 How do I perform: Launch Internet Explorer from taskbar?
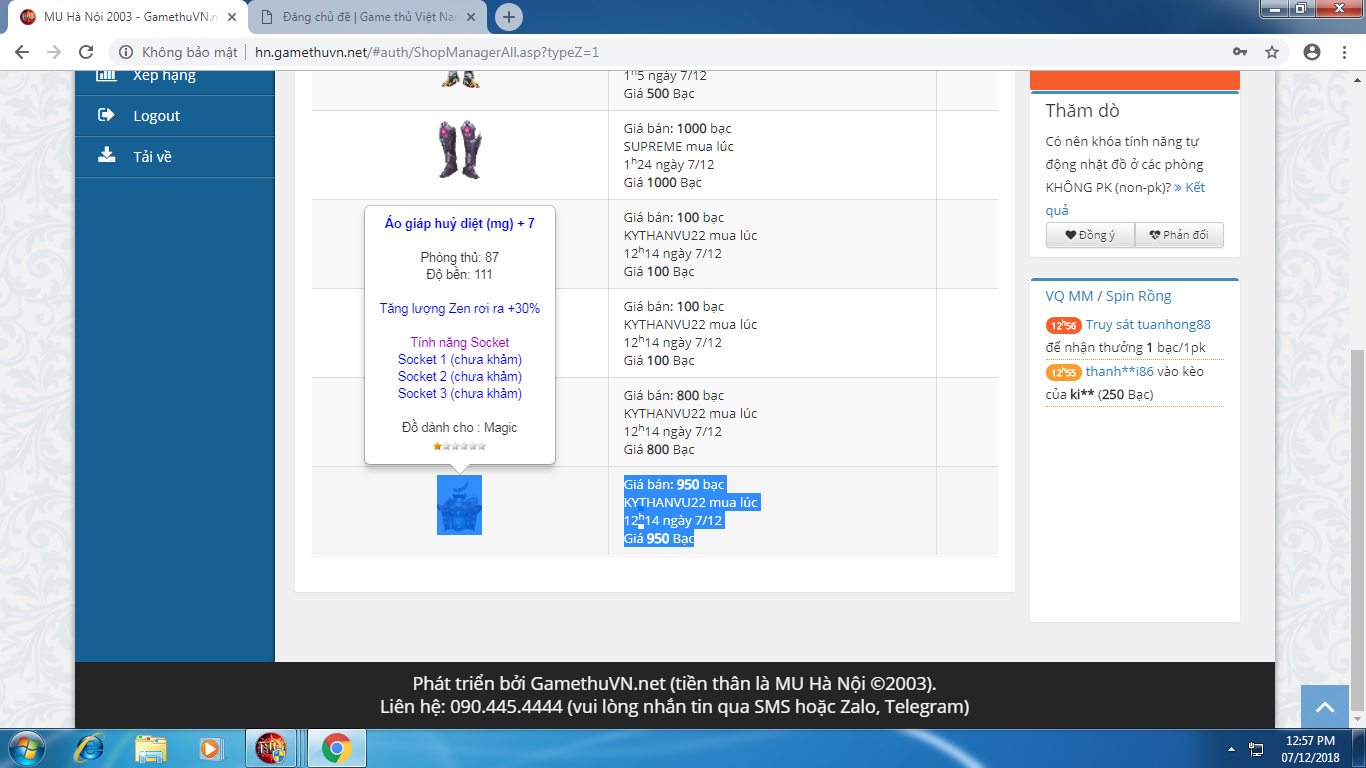90,748
